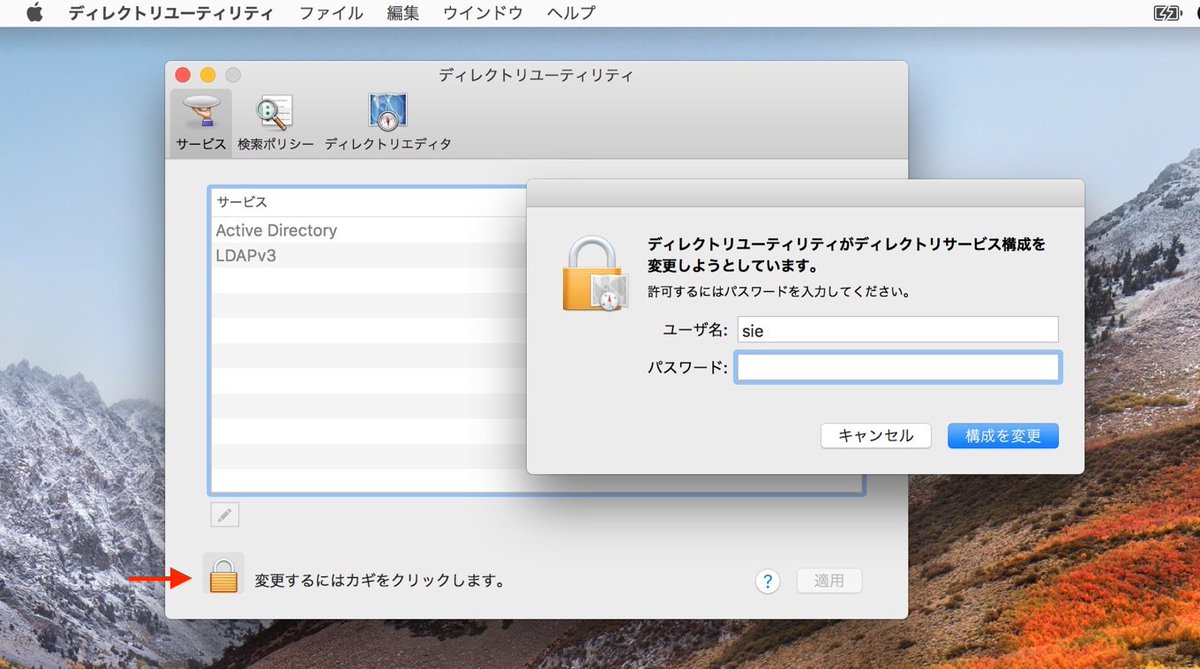
Task: Open the 編集 menu
Action: [x=403, y=13]
